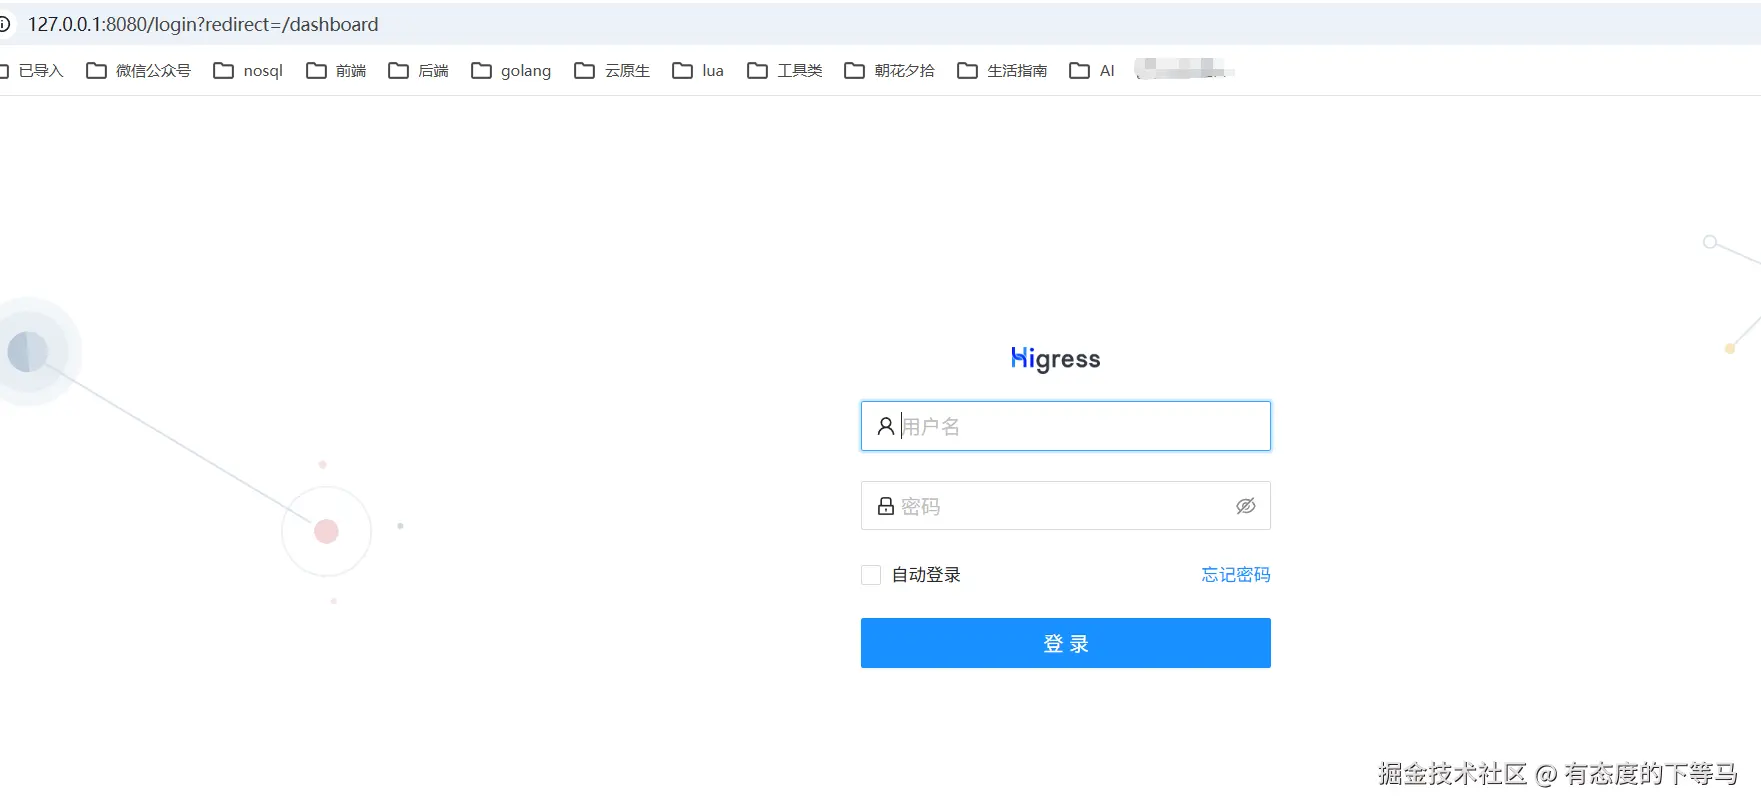The height and width of the screenshot is (810, 1761).
Task: Click the 用户名 username input field
Action: pos(1065,426)
